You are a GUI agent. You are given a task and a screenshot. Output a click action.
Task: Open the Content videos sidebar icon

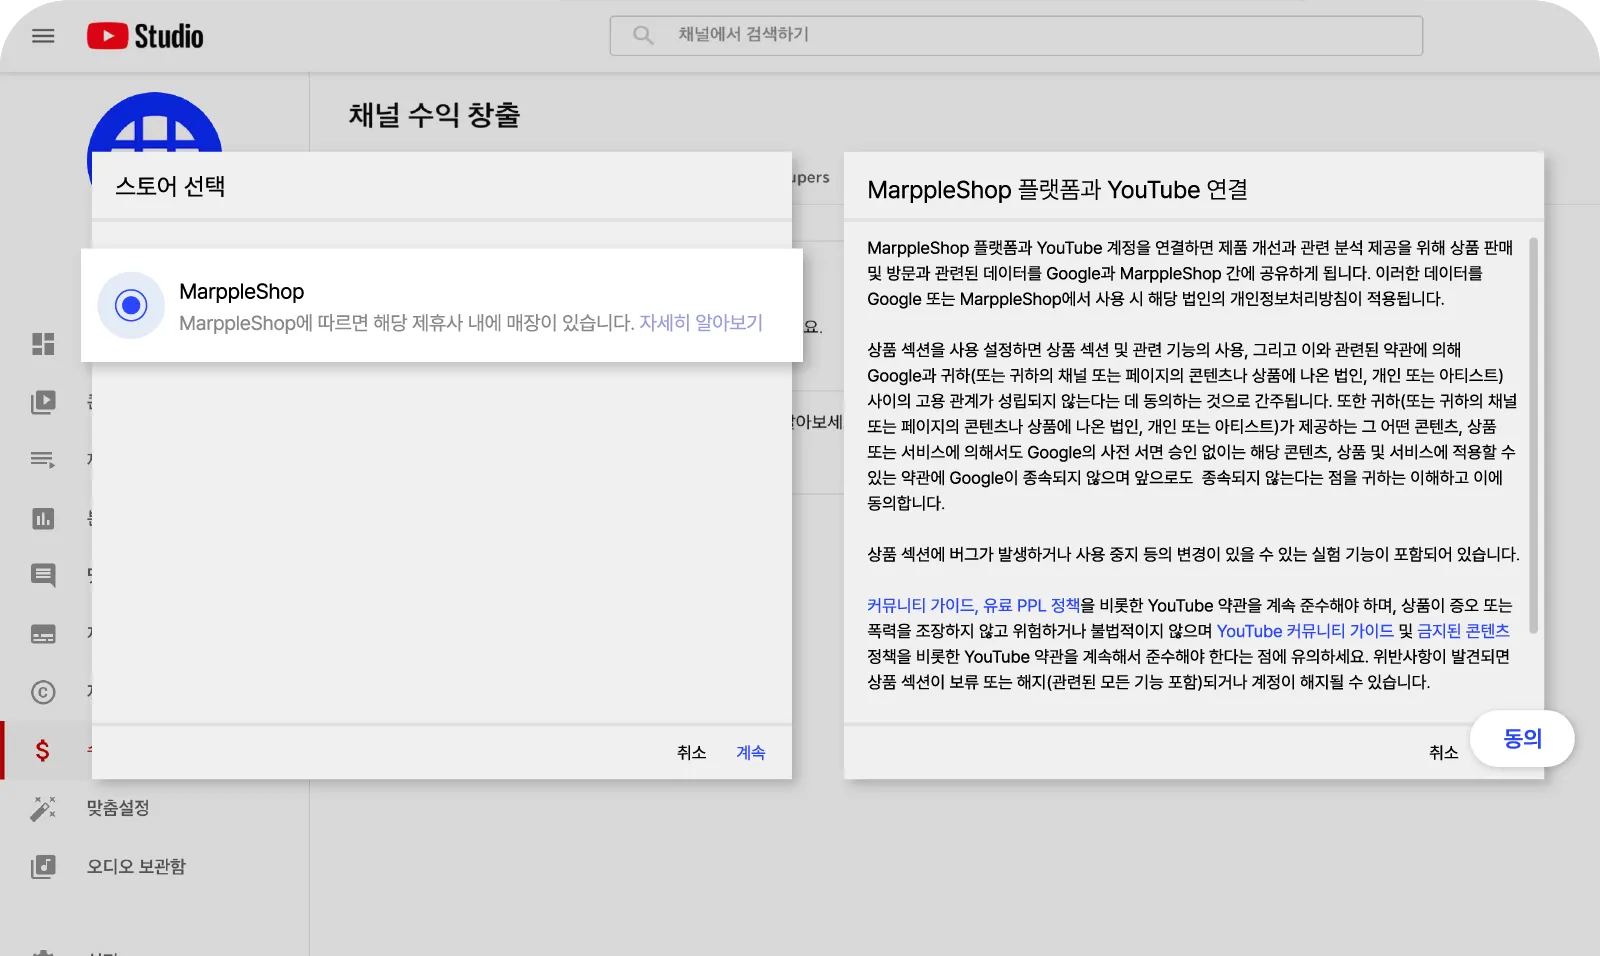click(43, 402)
